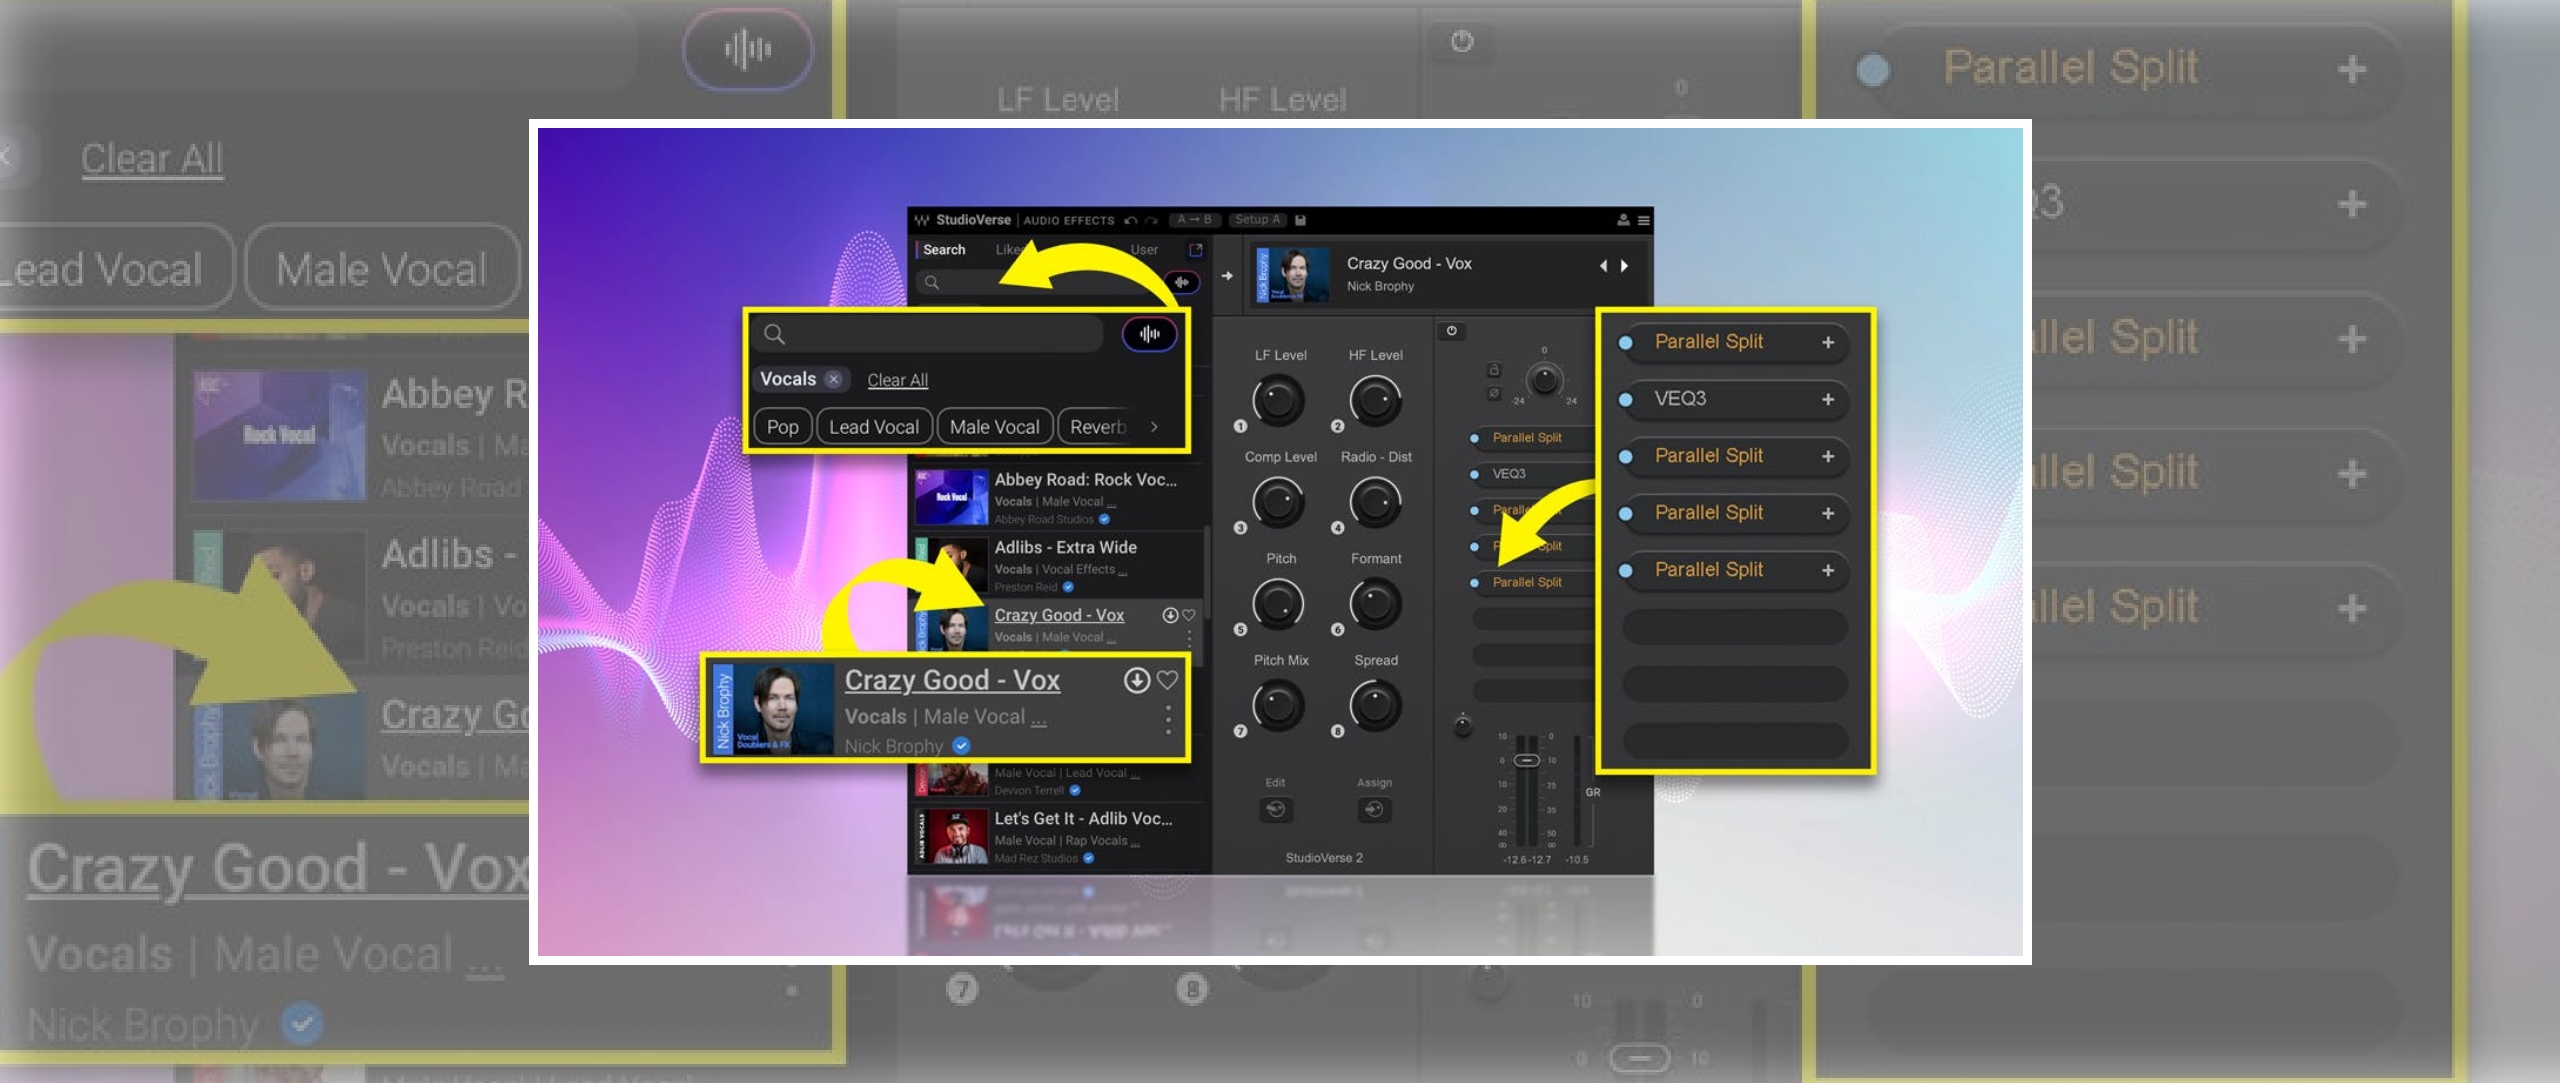
Task: Toggle small VEQ3 enable dot in plugin chain
Action: click(1474, 475)
